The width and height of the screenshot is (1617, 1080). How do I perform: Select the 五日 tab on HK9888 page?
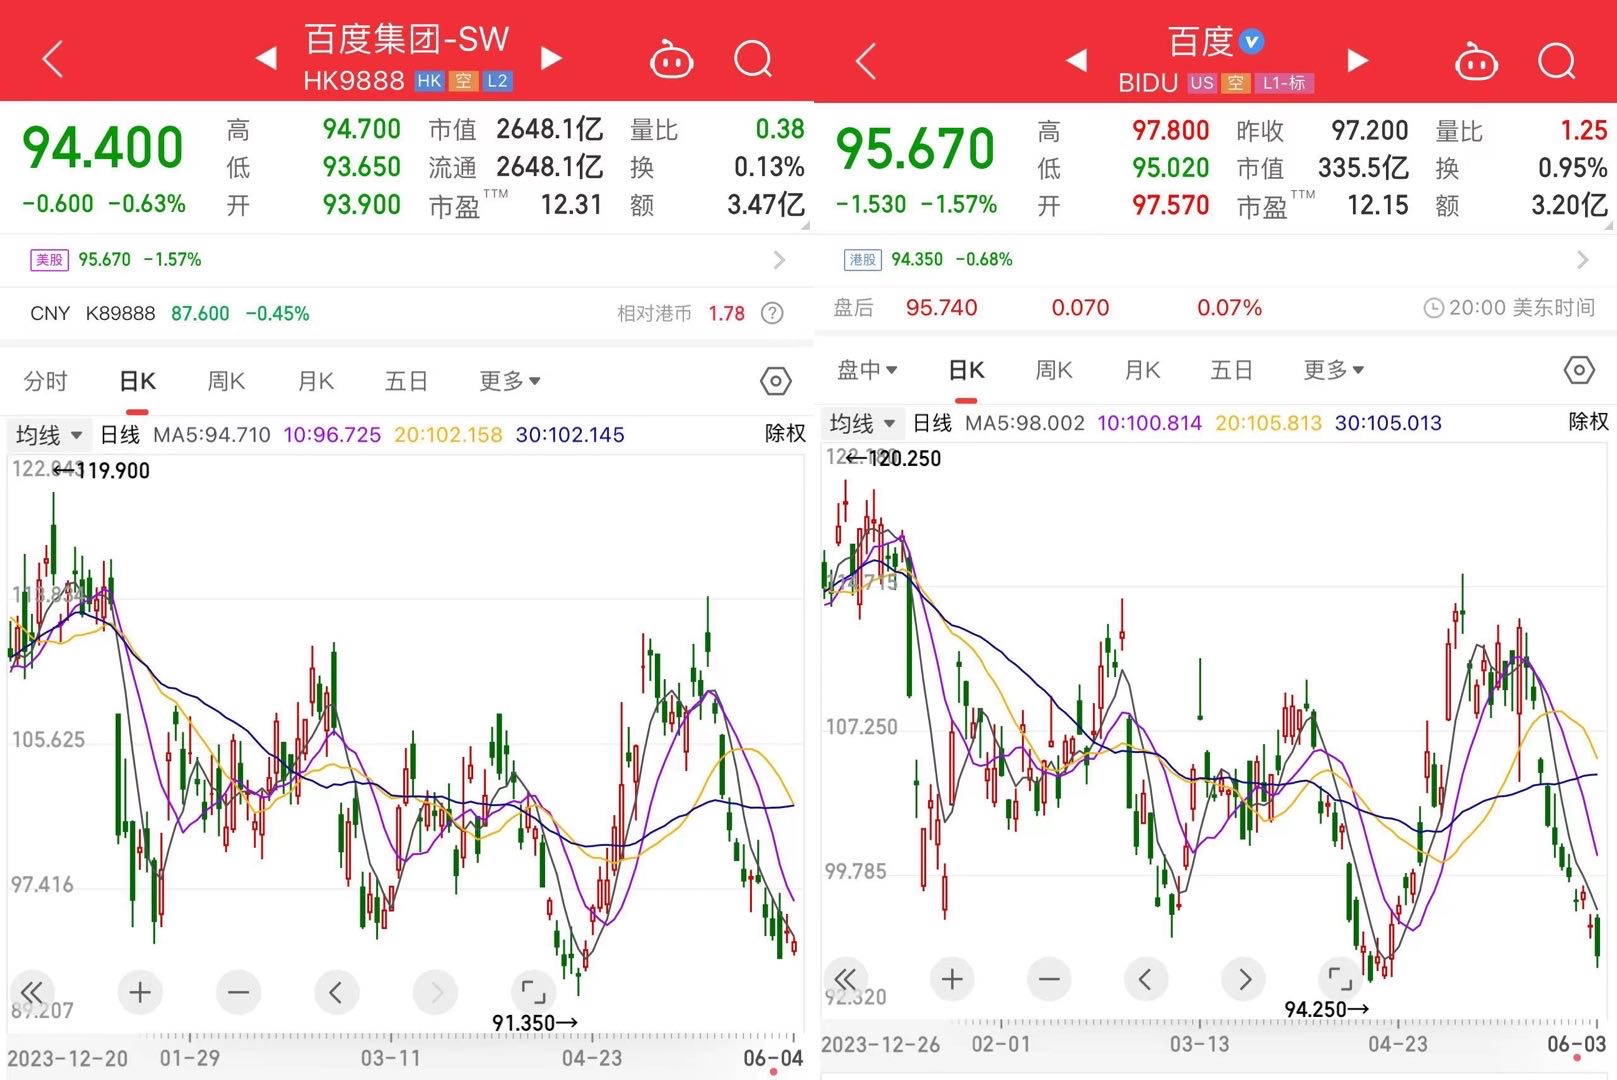(406, 381)
